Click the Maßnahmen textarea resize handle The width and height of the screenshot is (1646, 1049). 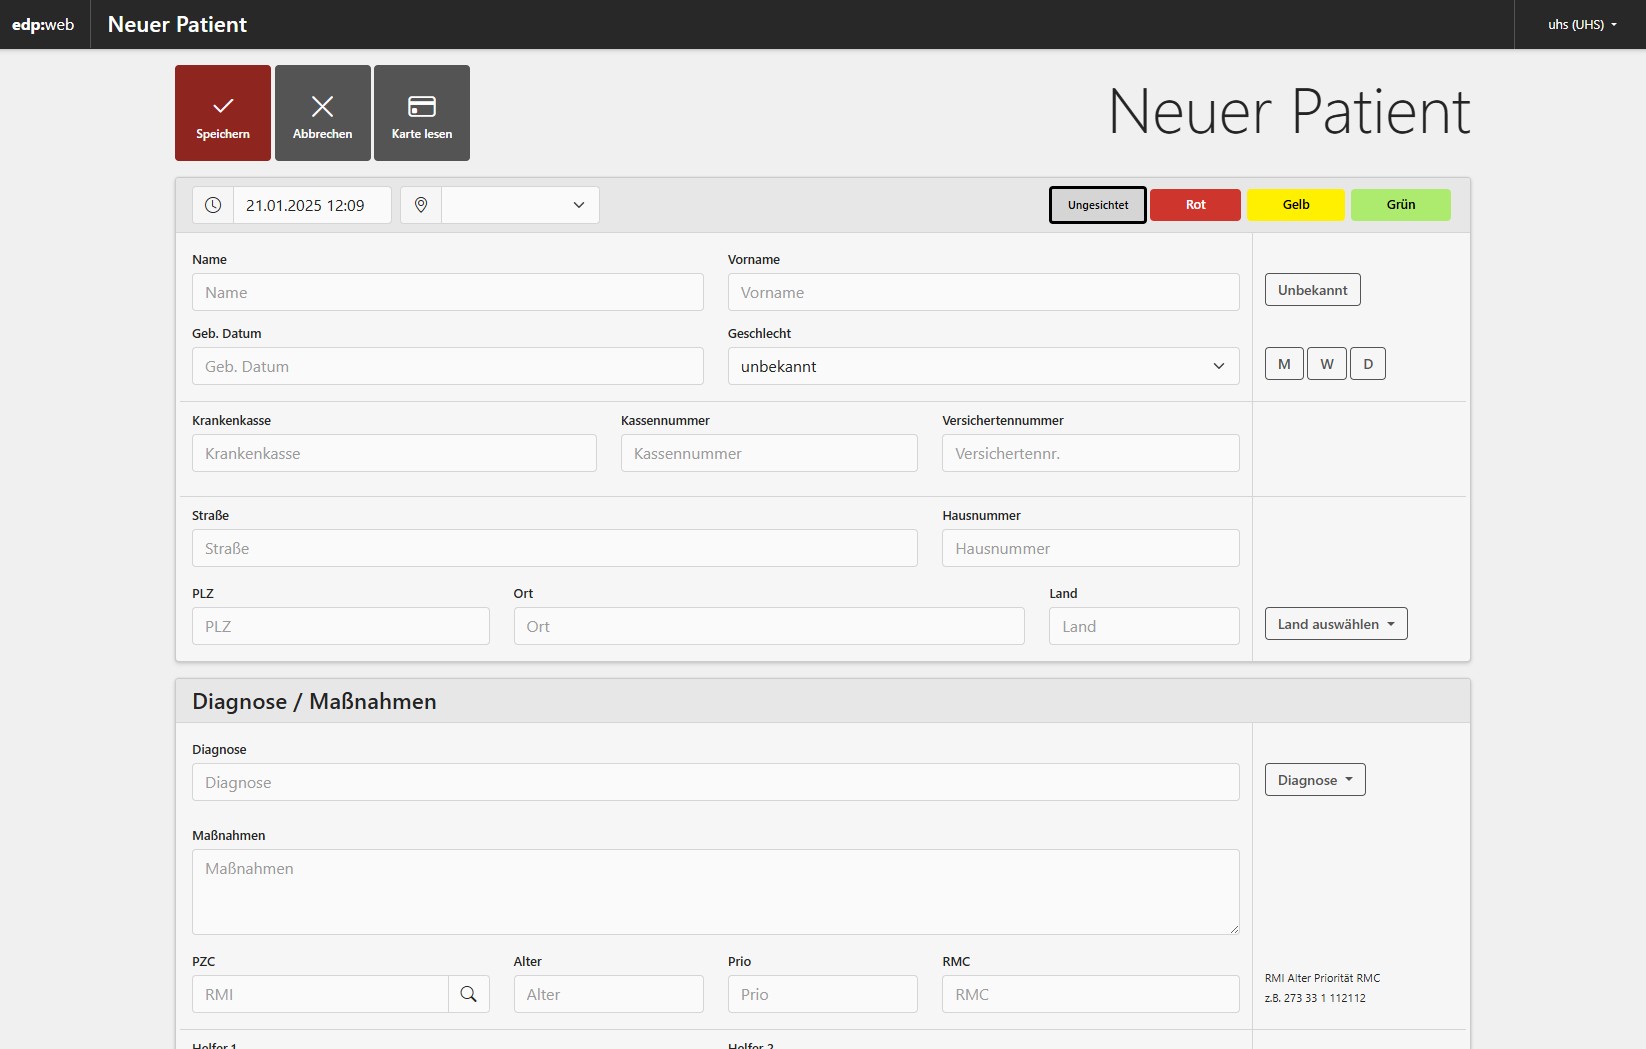(1234, 929)
